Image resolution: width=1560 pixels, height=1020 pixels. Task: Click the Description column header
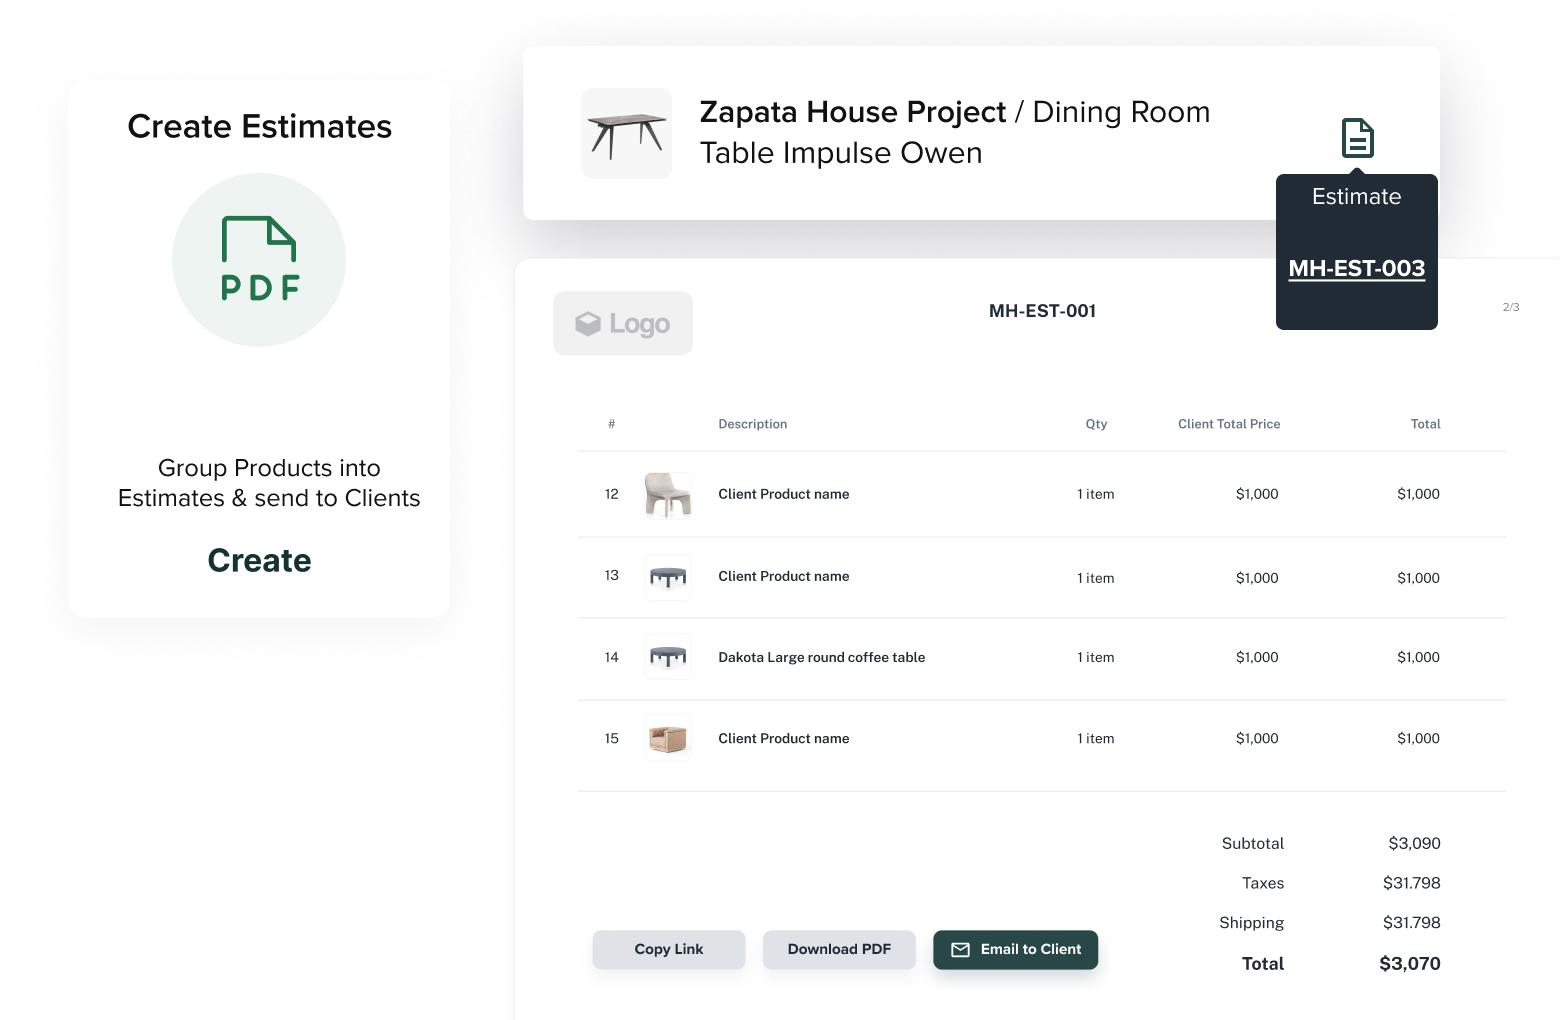(752, 424)
